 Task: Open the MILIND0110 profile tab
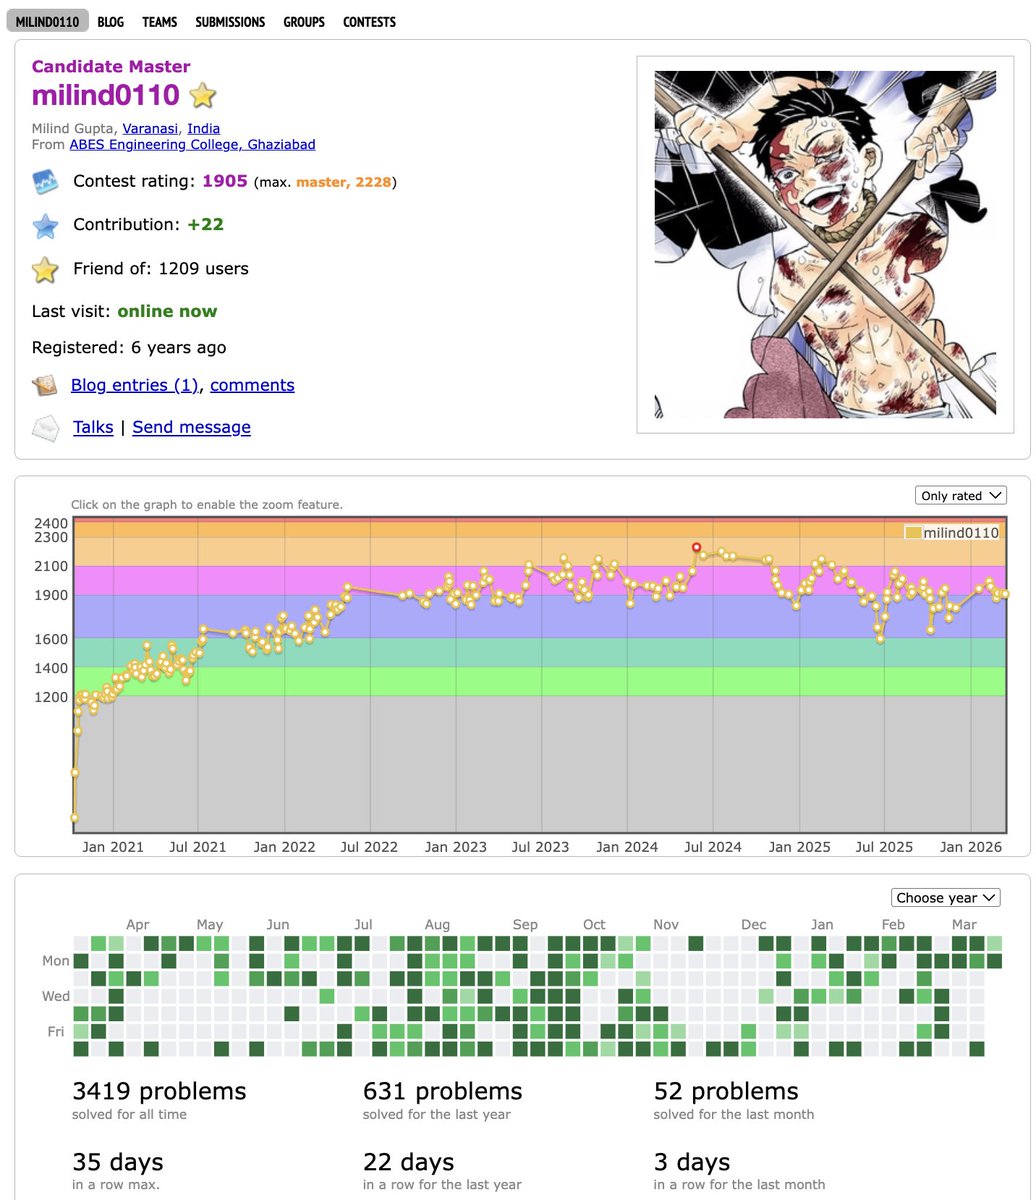47,21
